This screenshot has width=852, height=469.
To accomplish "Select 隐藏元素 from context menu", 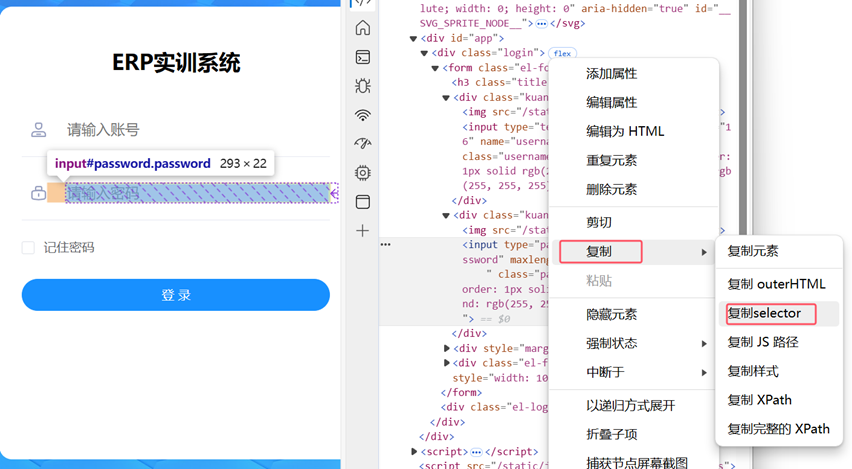I will pos(611,315).
